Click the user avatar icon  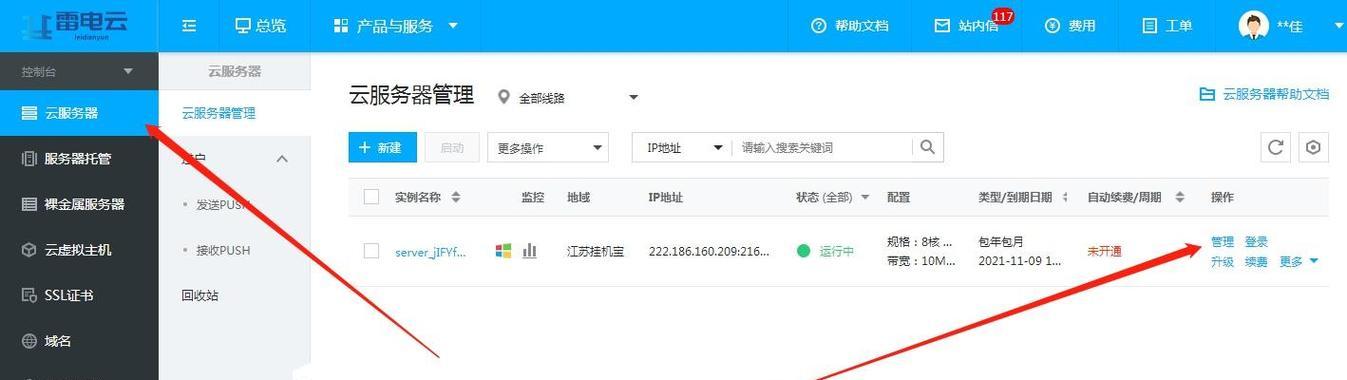pos(1253,25)
